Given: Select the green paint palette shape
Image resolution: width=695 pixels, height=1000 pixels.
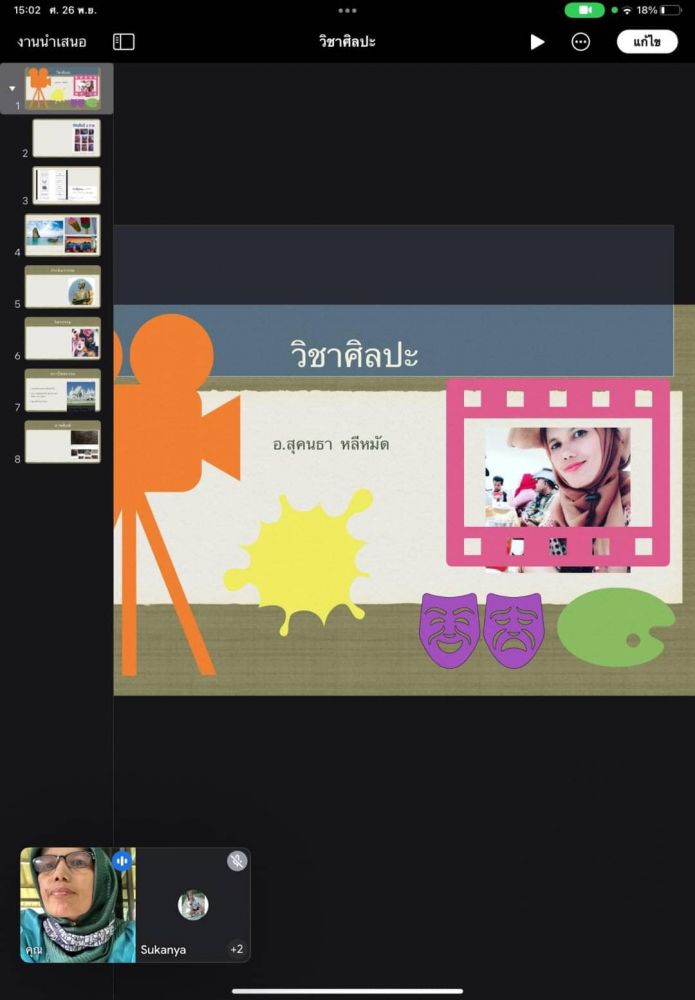Looking at the screenshot, I should pos(614,627).
